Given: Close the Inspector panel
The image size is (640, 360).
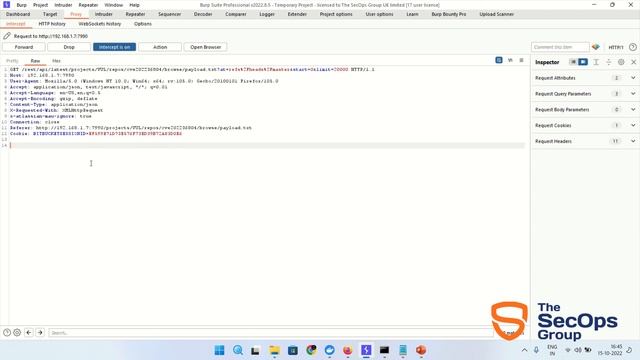Looking at the screenshot, I should pyautogui.click(x=633, y=62).
